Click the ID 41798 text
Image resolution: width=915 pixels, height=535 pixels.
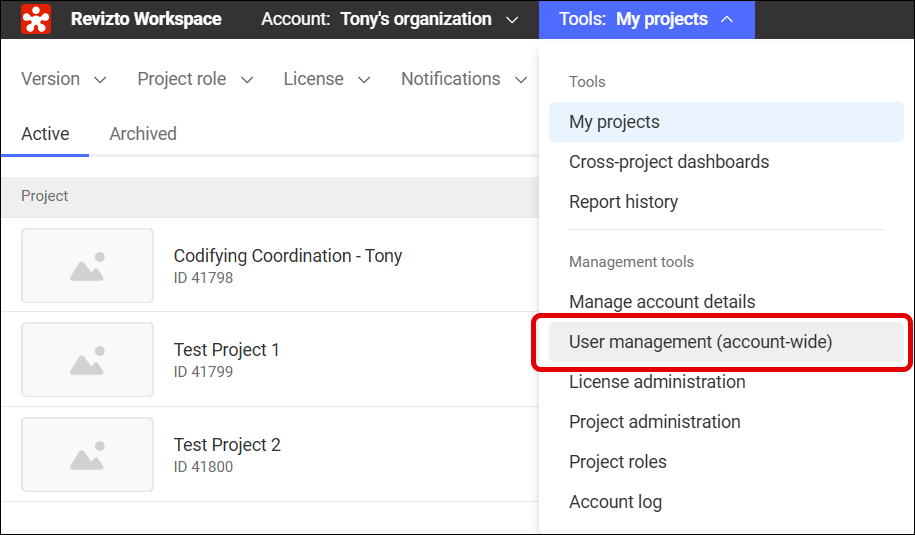tap(203, 278)
